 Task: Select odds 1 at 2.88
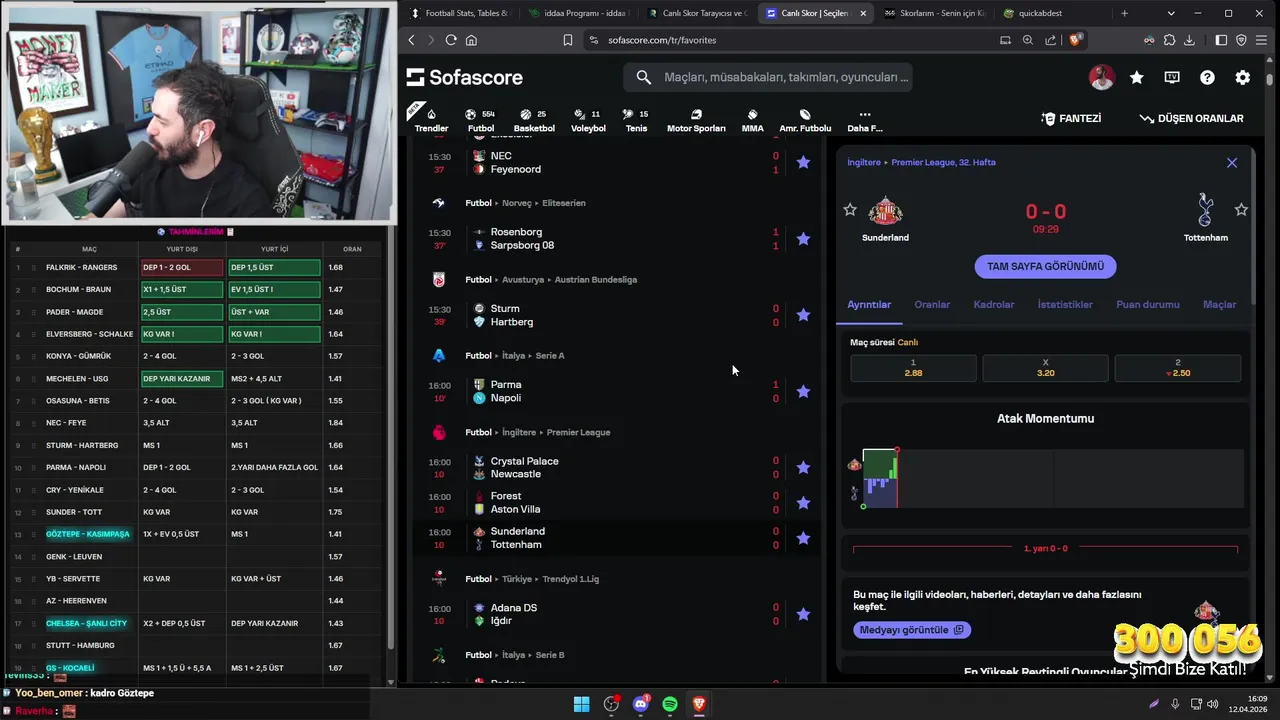[913, 368]
